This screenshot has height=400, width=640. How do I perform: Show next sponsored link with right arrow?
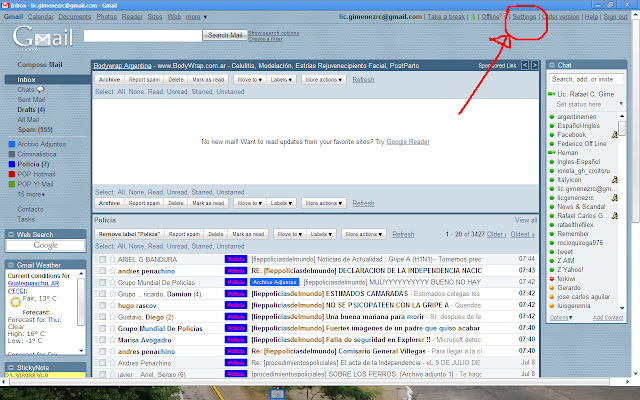pyautogui.click(x=535, y=65)
